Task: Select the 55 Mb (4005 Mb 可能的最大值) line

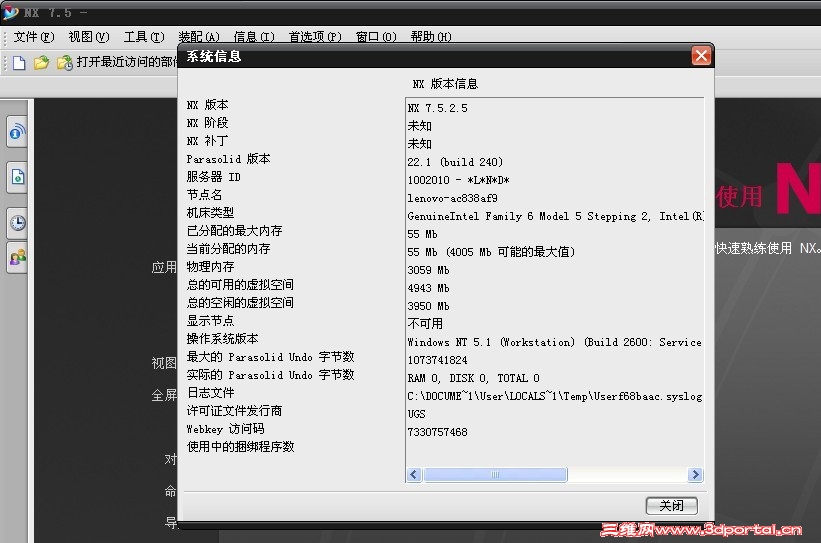Action: (491, 252)
